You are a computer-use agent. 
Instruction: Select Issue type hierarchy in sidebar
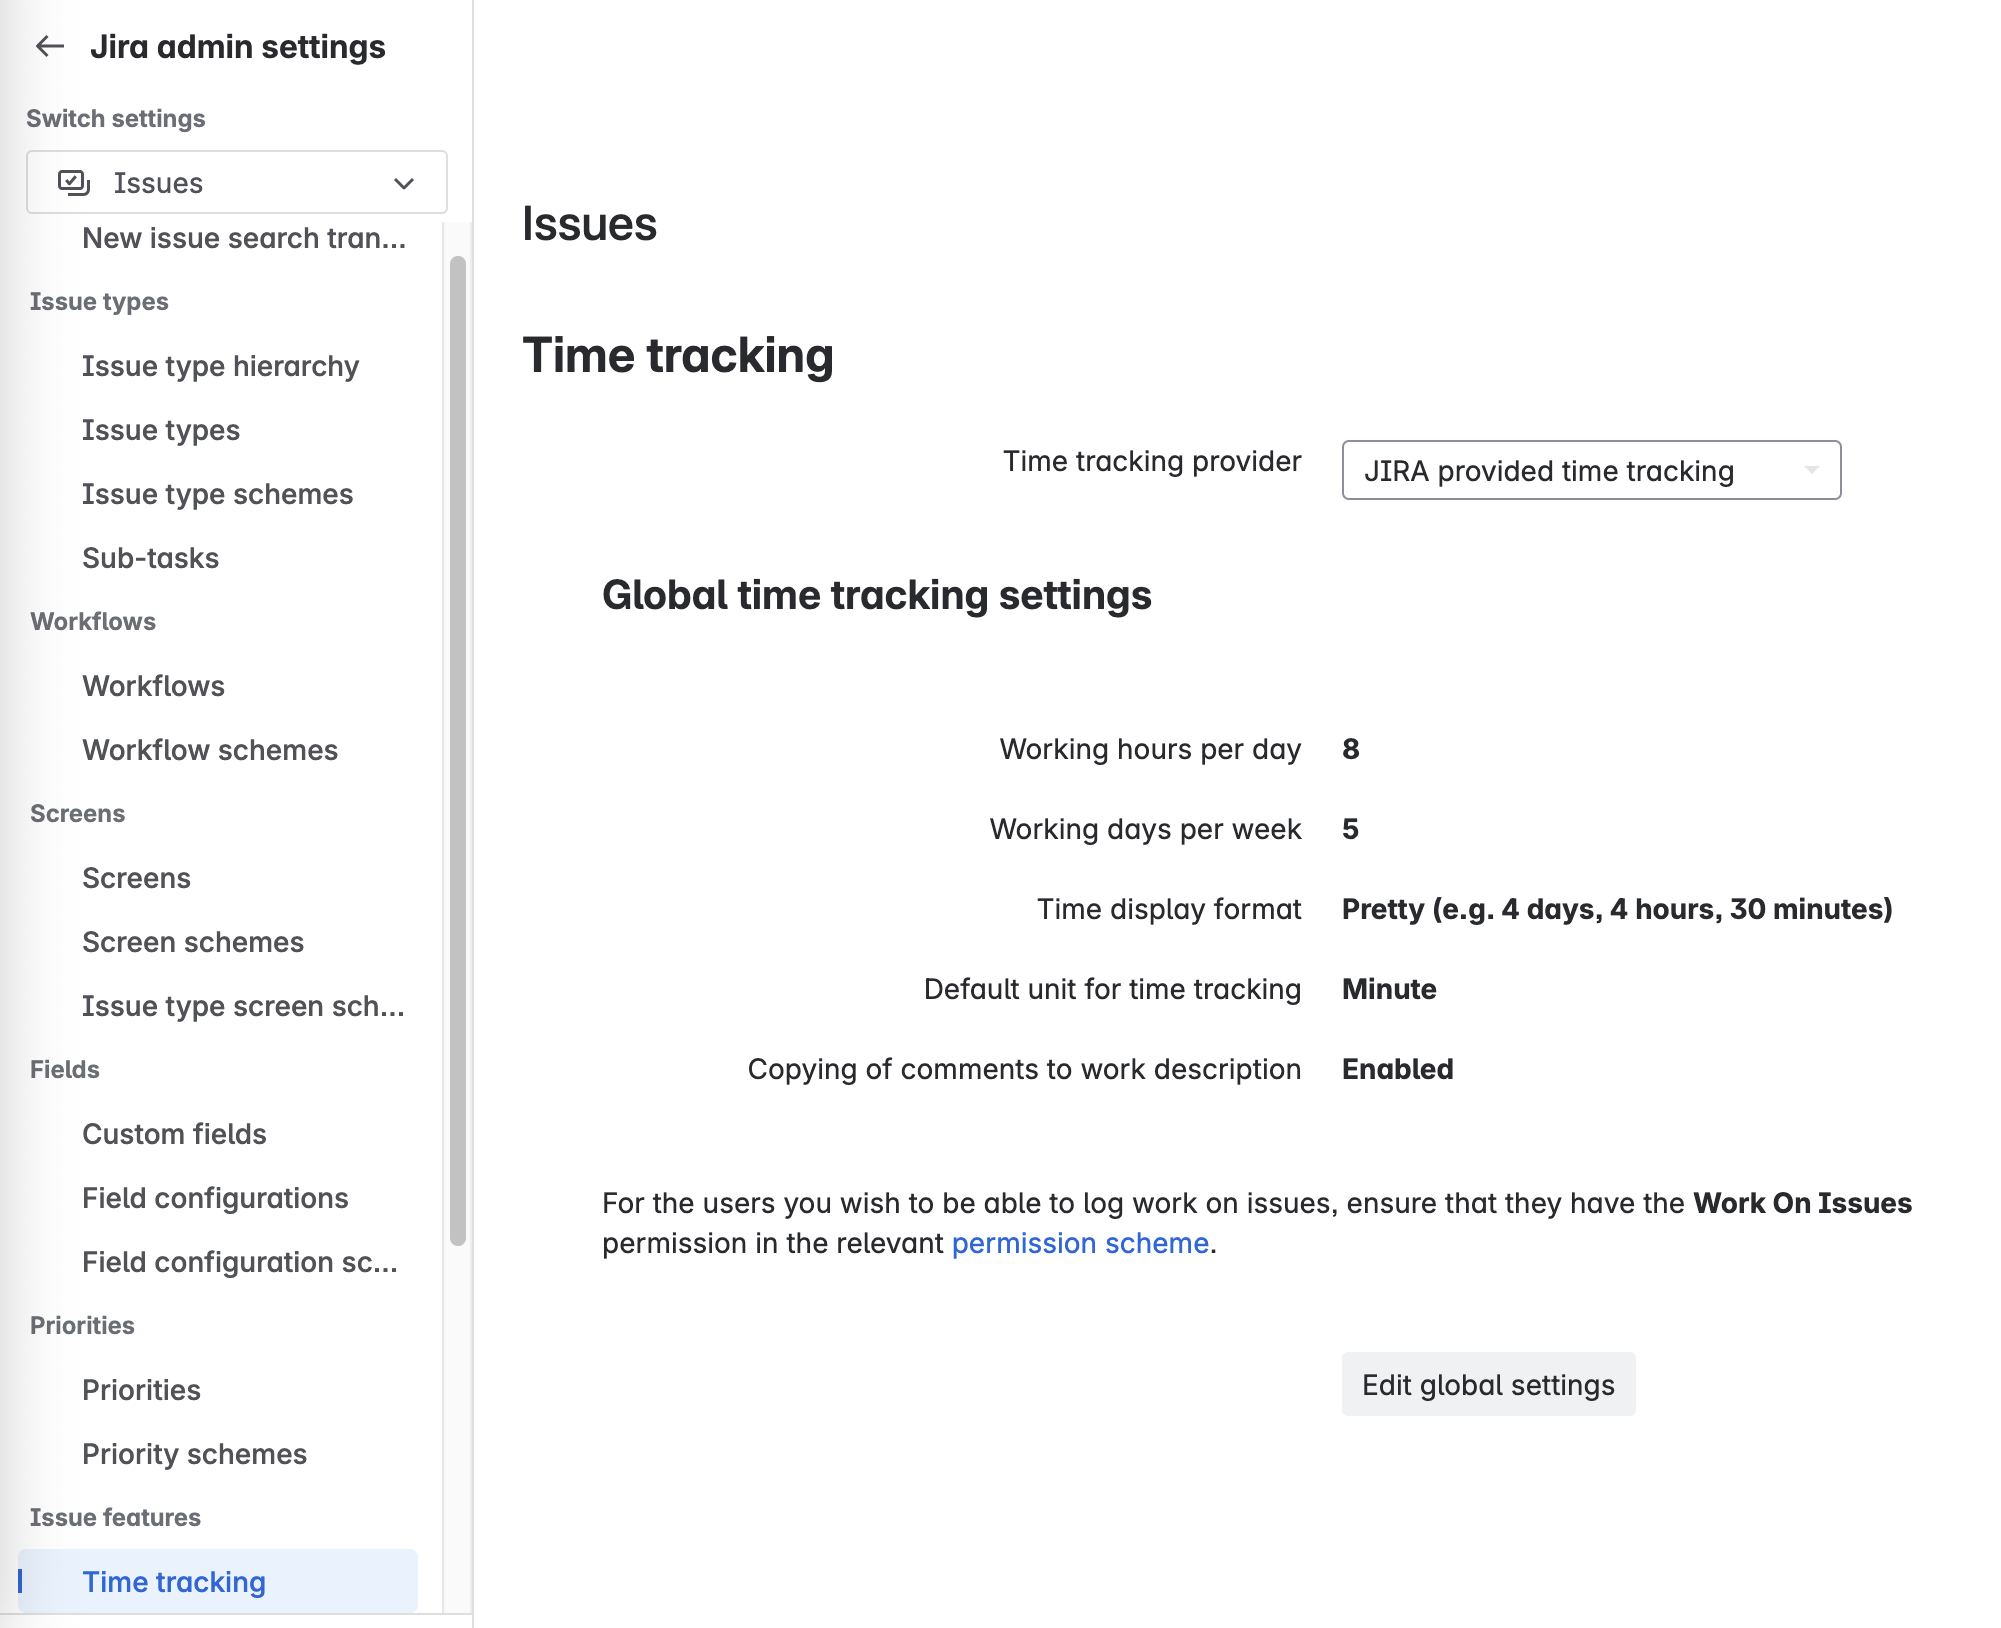pos(221,366)
